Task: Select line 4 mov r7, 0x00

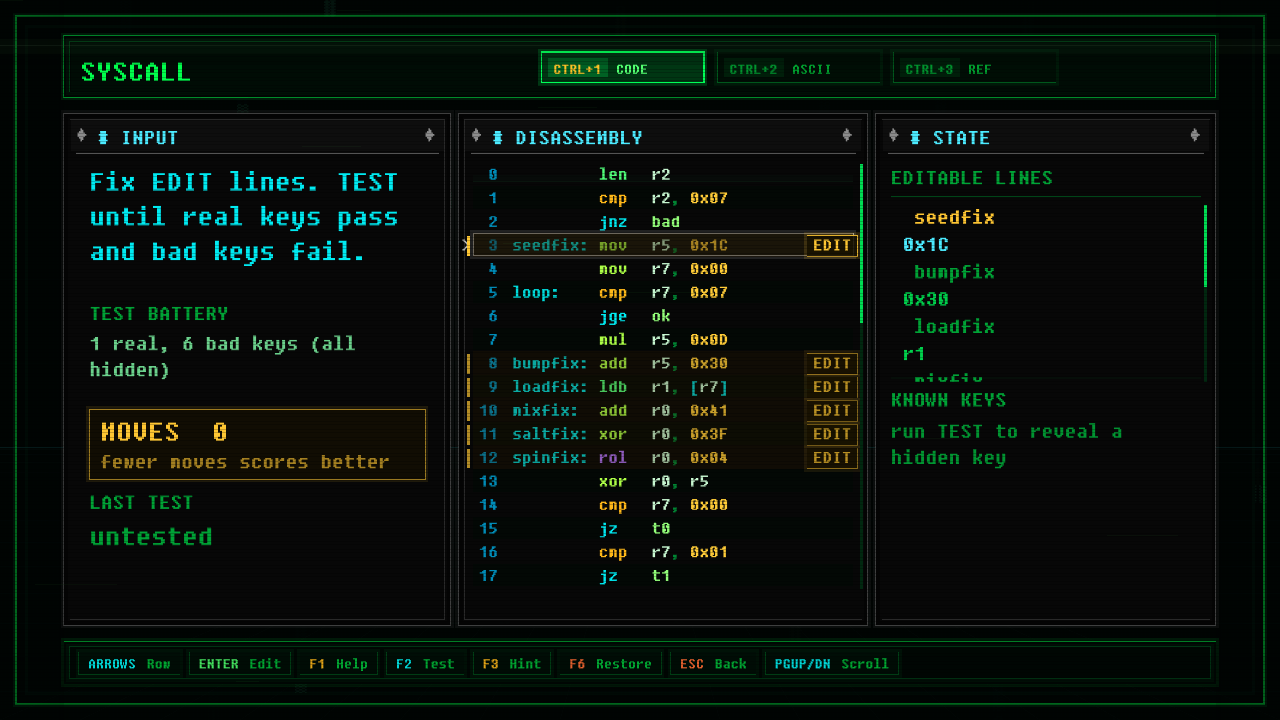Action: coord(662,269)
